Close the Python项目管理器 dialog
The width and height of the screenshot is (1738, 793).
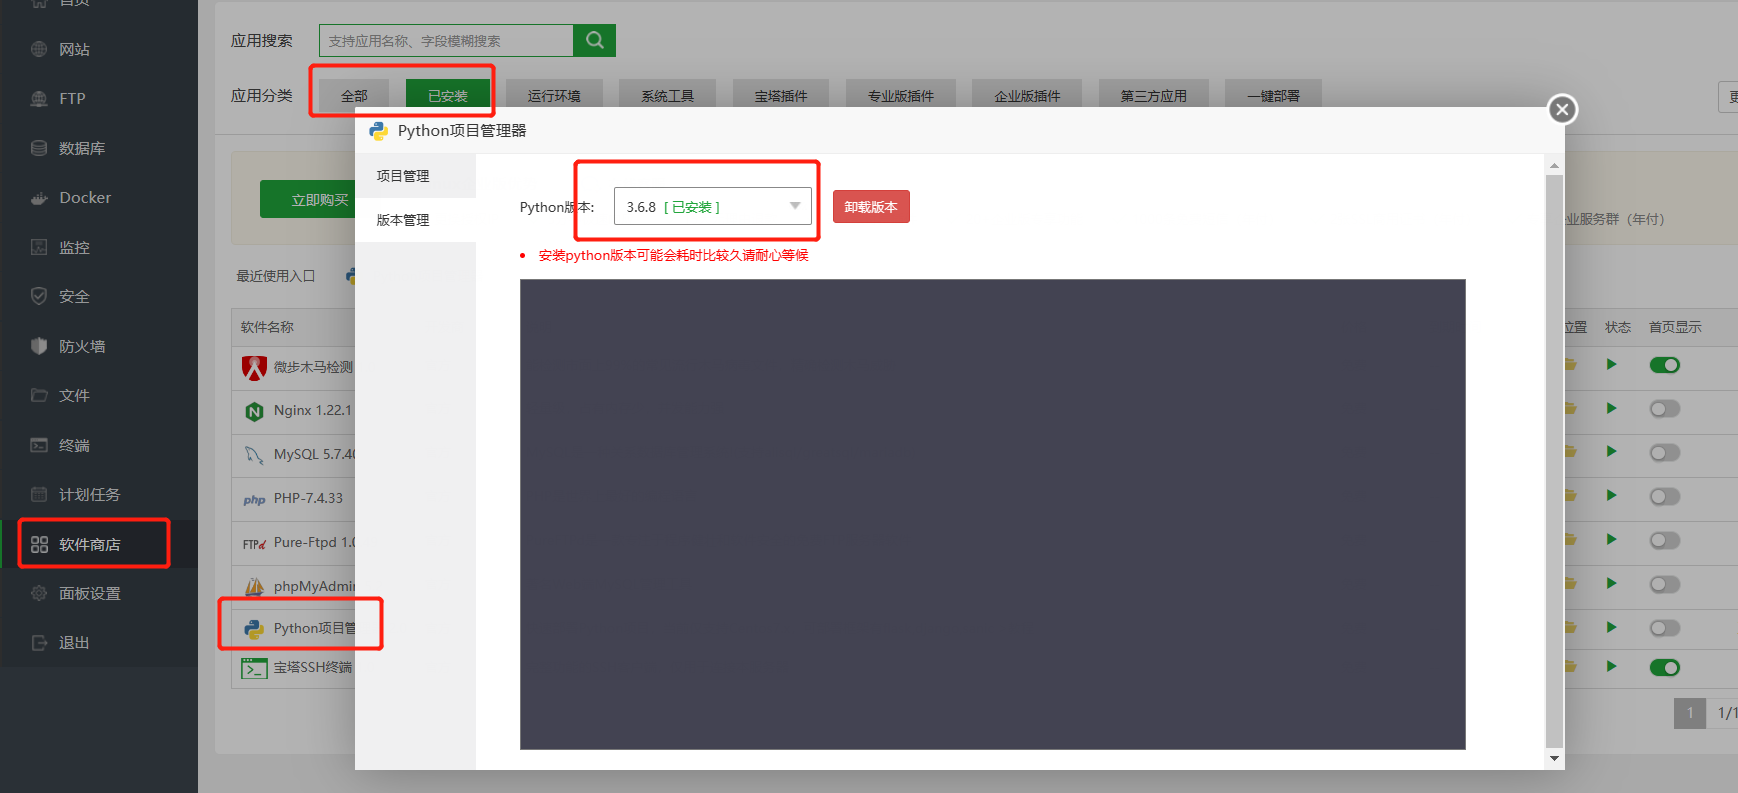point(1562,109)
